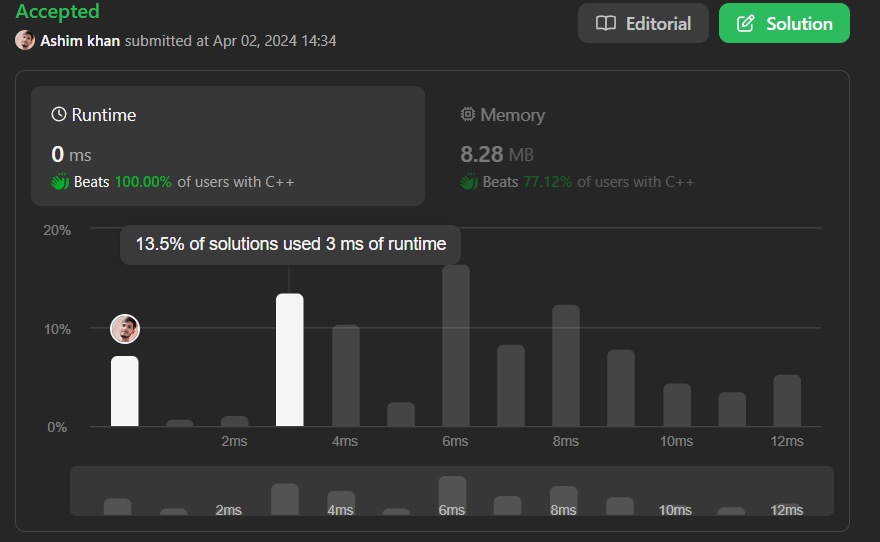Click the clapping hands icon under Runtime
The height and width of the screenshot is (542, 880).
click(x=60, y=182)
